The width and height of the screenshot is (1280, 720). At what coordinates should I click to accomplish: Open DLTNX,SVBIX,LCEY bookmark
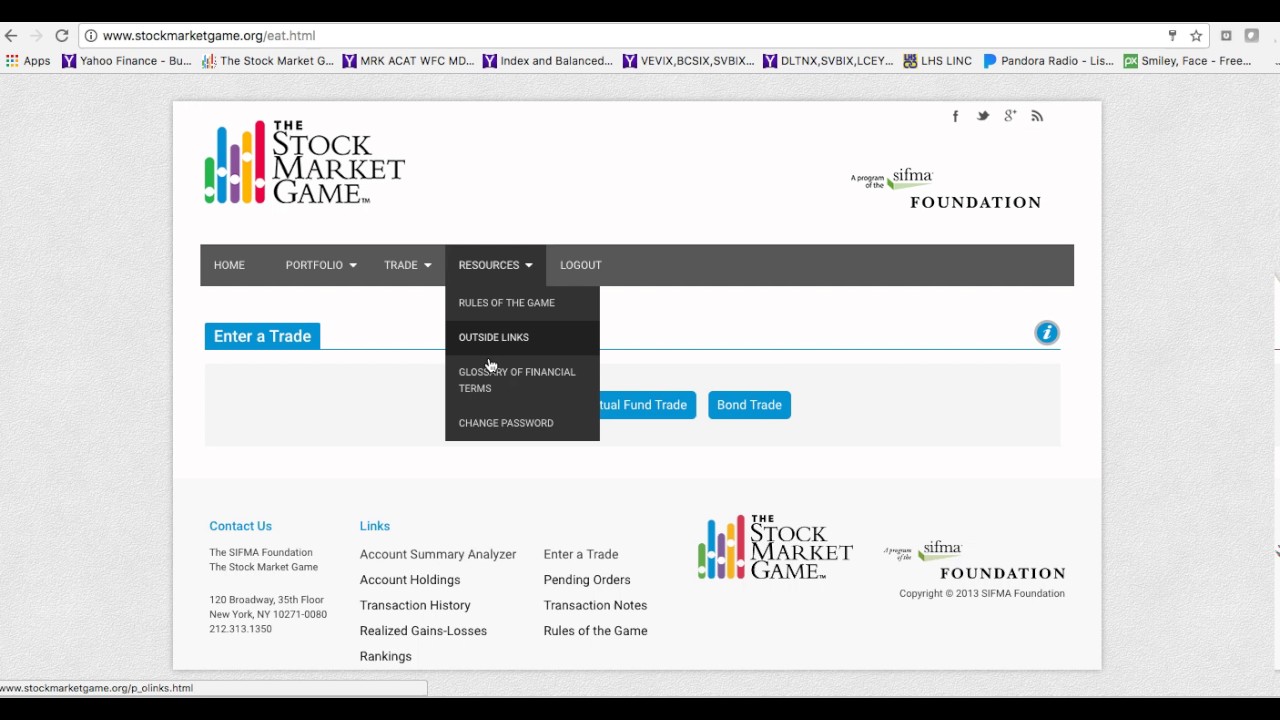[x=828, y=61]
